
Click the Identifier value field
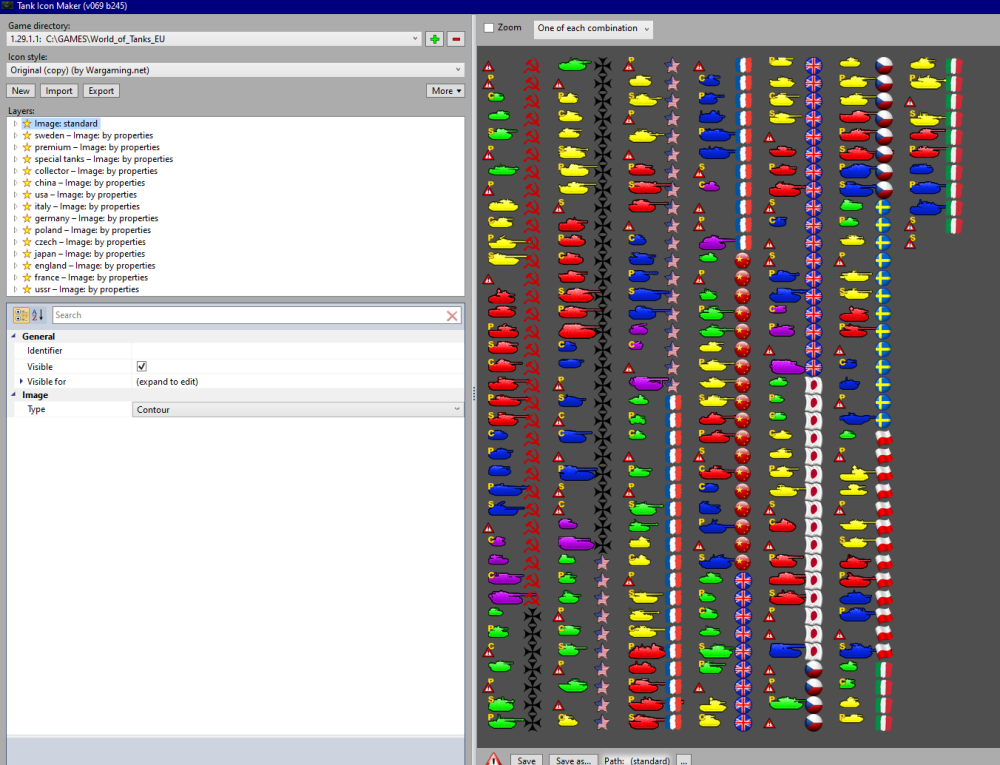[x=297, y=351]
